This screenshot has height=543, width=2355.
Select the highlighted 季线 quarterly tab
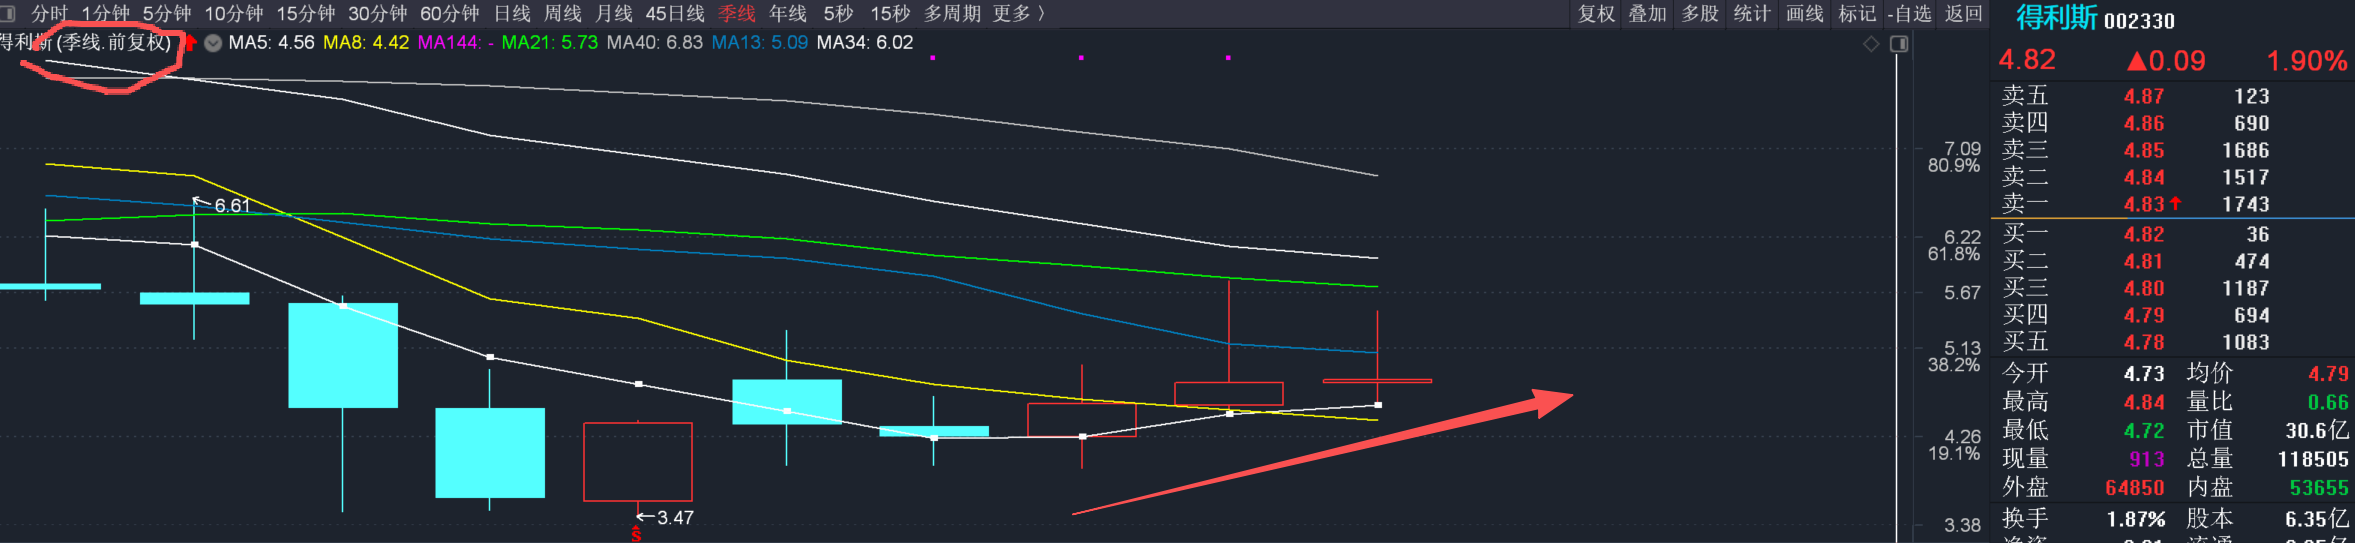coord(737,13)
